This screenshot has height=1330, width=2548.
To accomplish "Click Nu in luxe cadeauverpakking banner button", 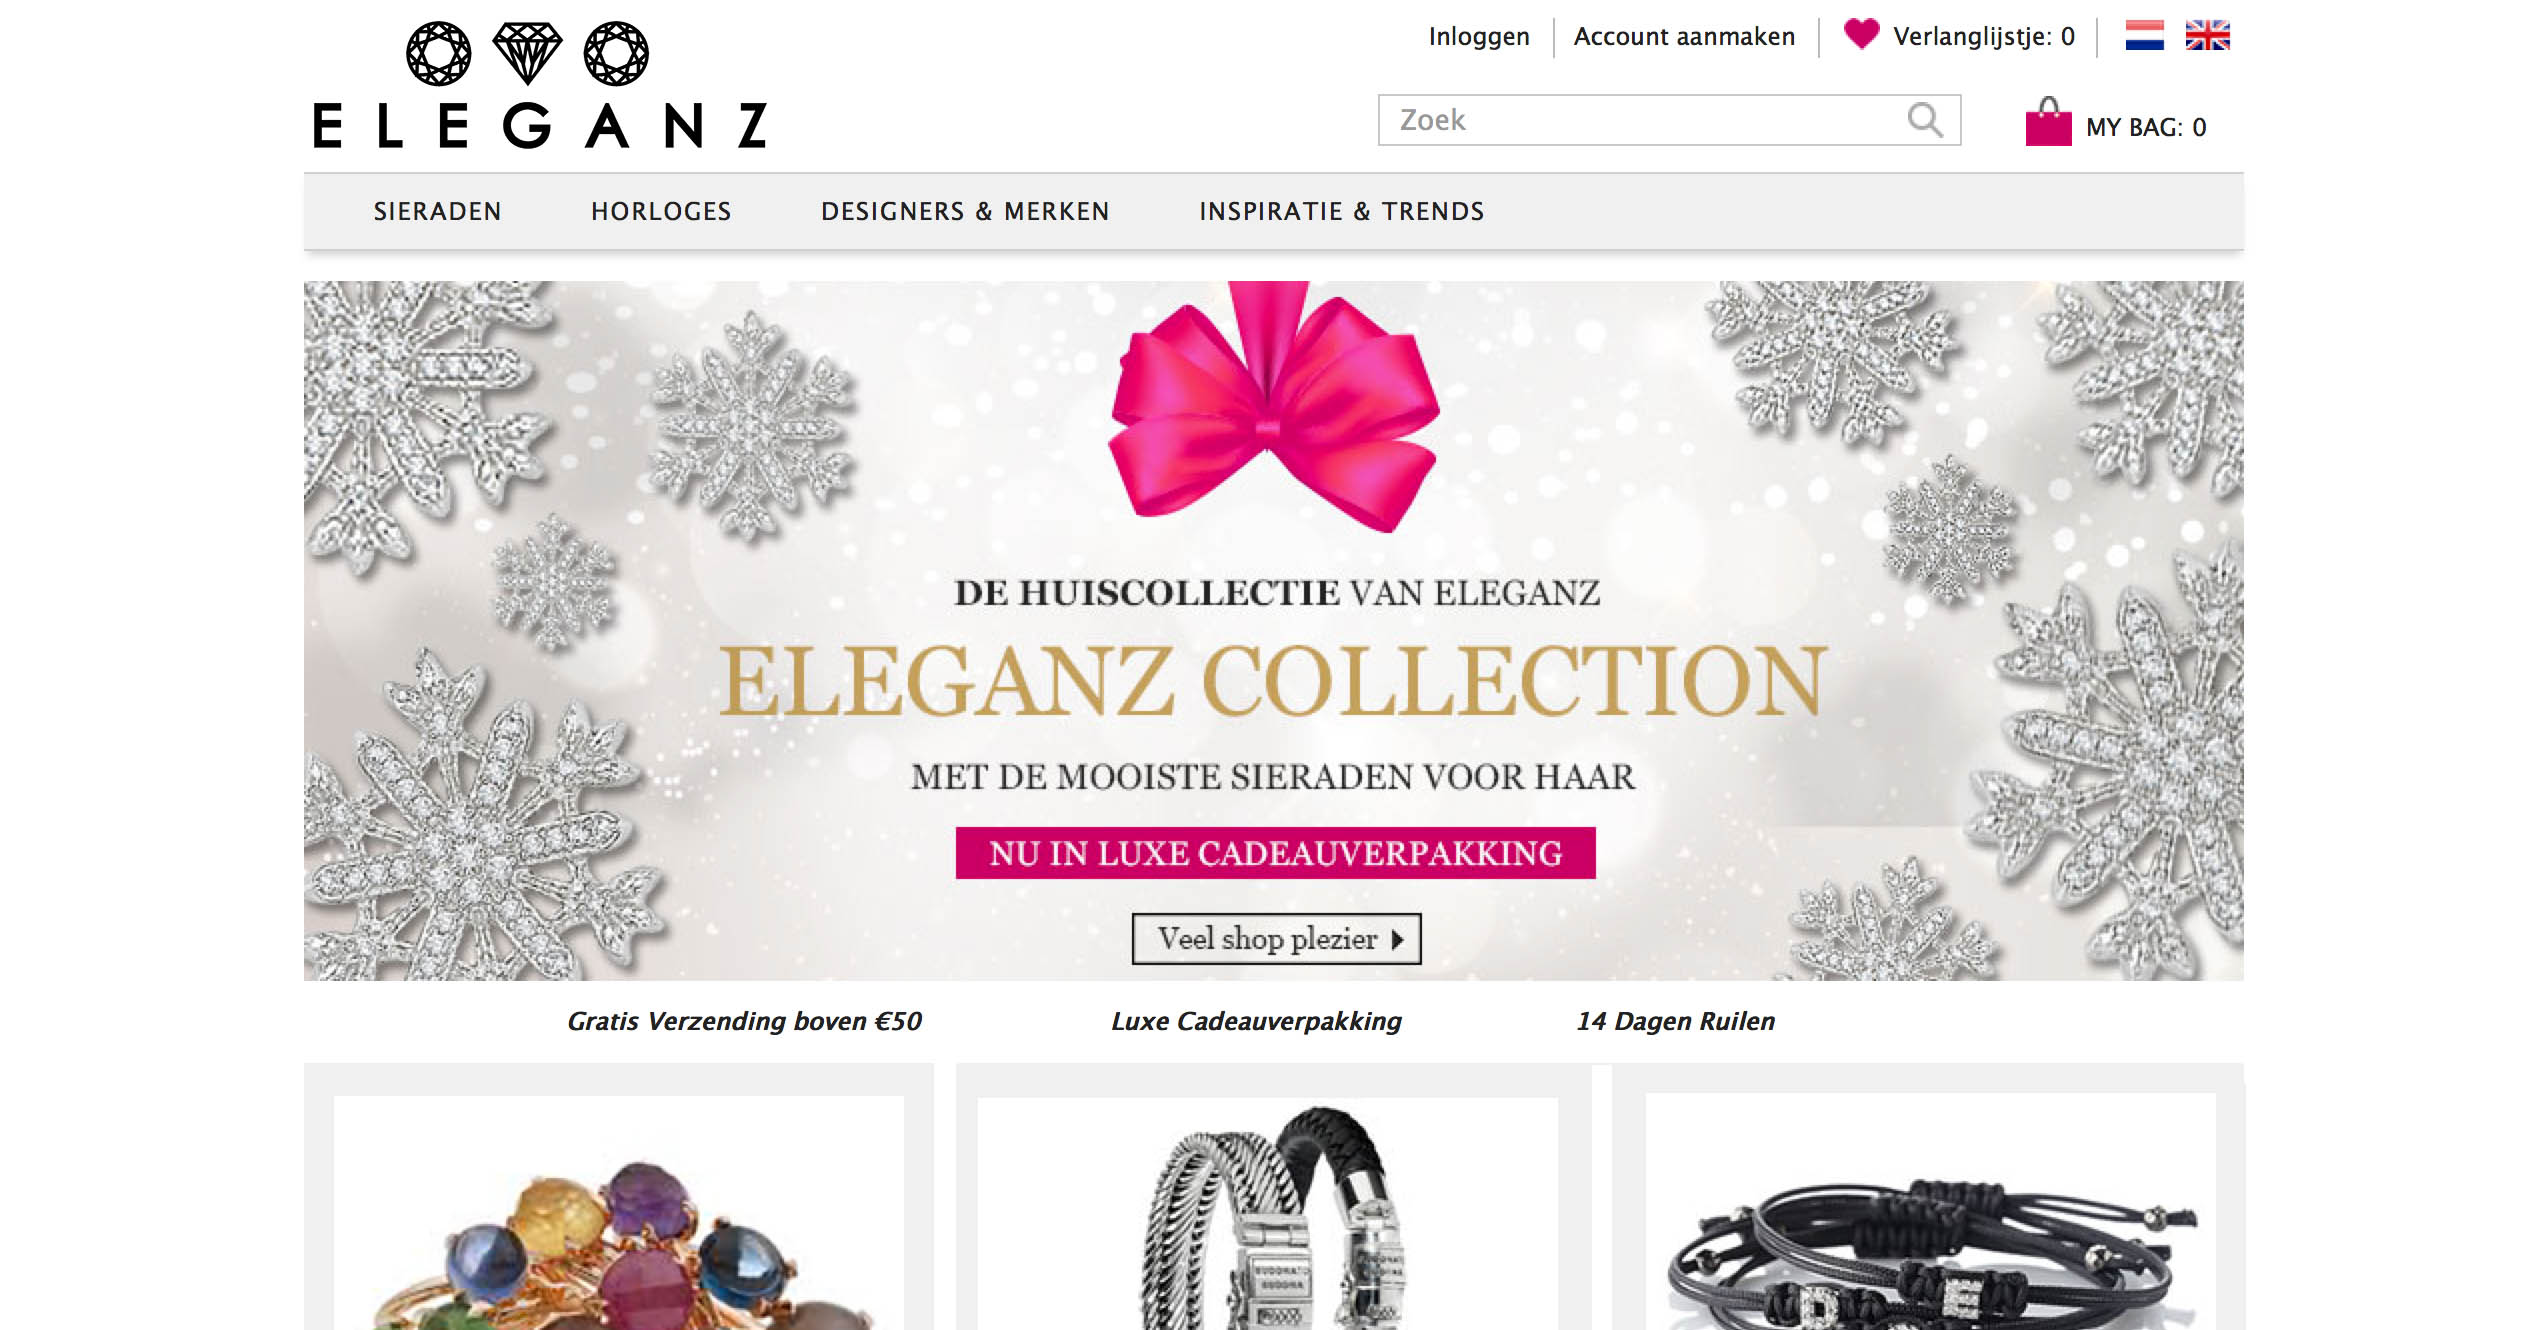I will point(1275,853).
